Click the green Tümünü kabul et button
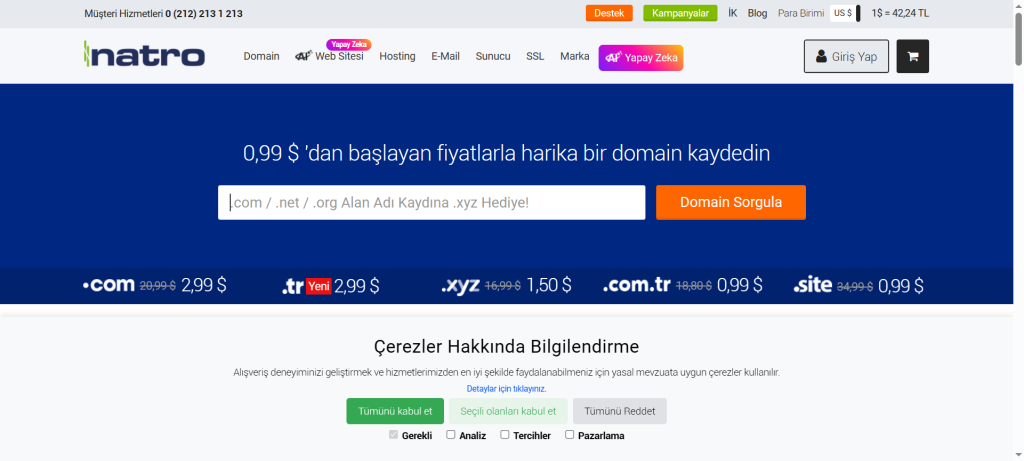Image resolution: width=1024 pixels, height=461 pixels. [x=394, y=411]
